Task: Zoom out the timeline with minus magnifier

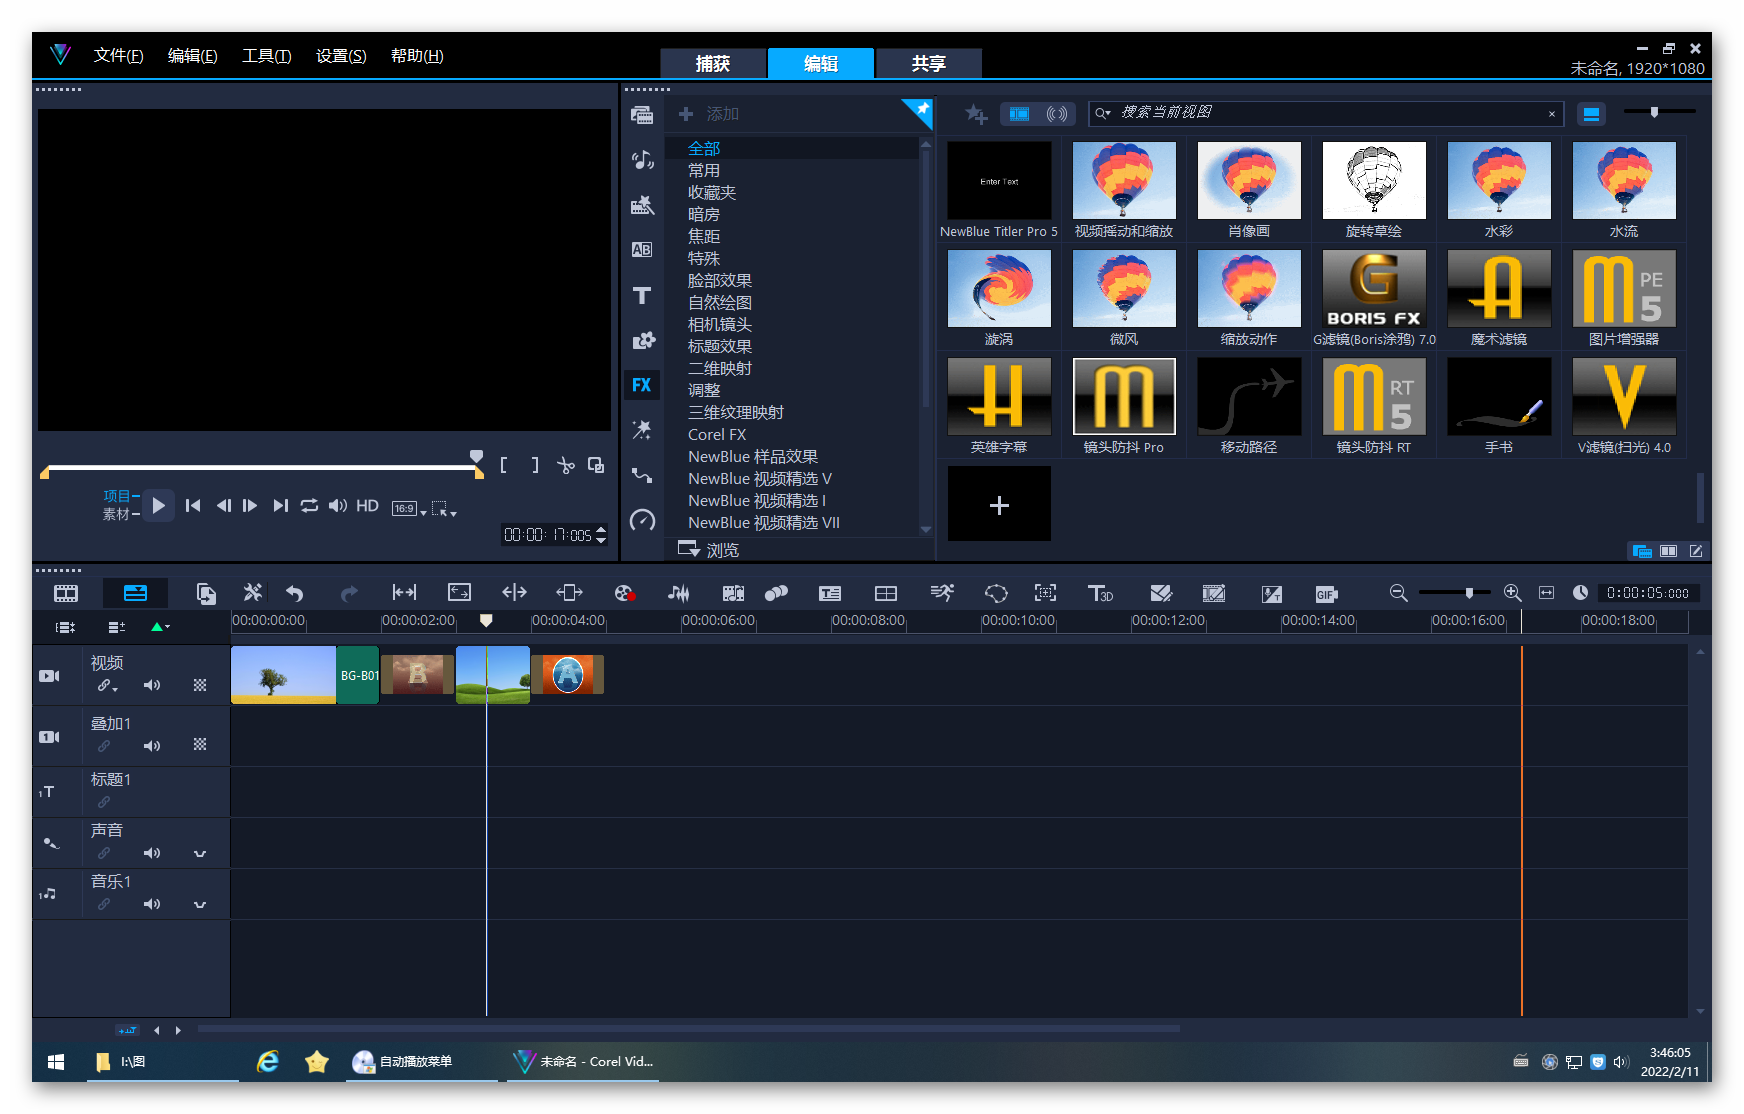Action: (1399, 593)
